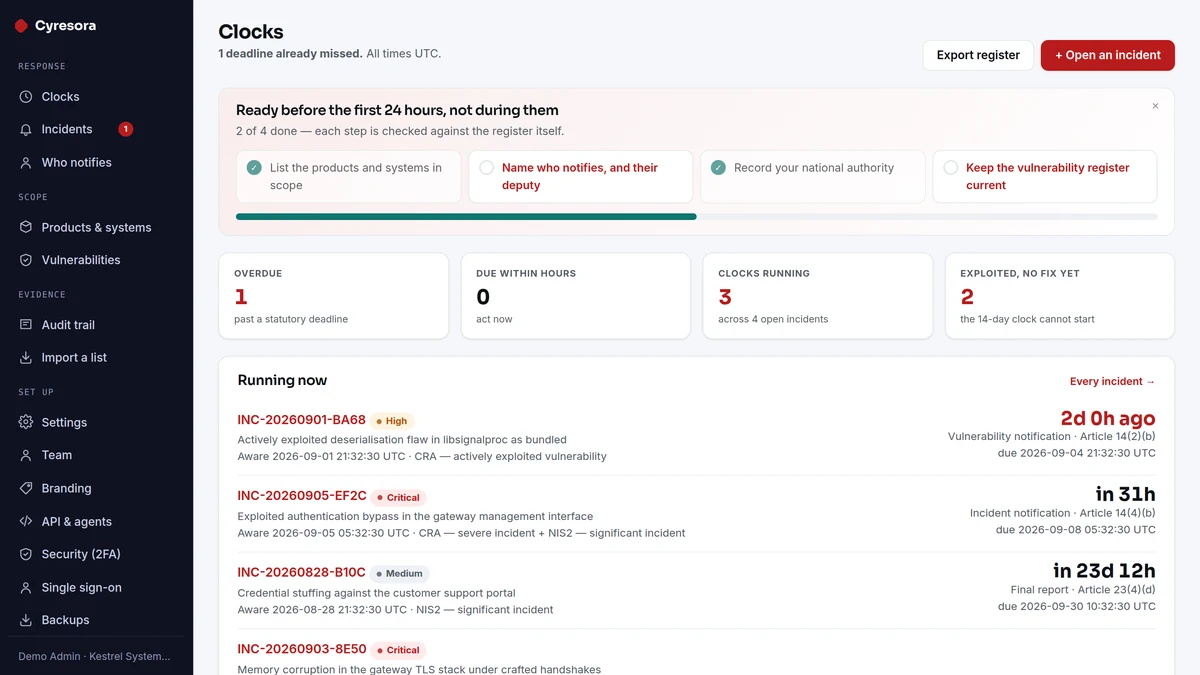The image size is (1200, 675).
Task: Click the Settings gear icon
Action: click(x=26, y=422)
